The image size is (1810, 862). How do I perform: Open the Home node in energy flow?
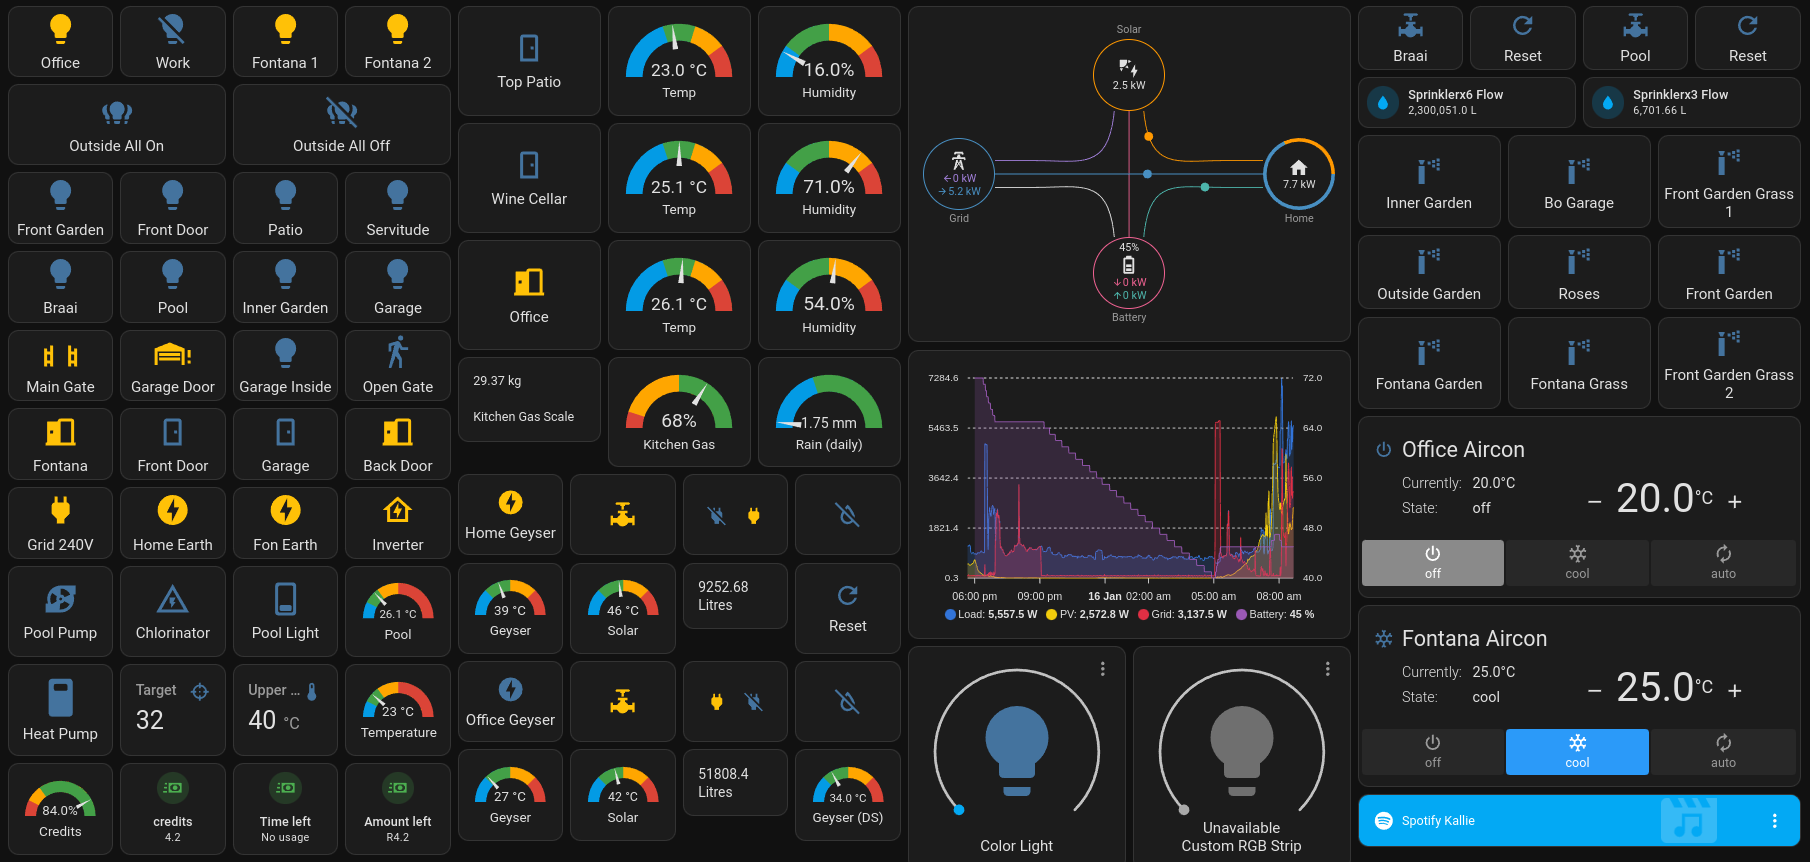(x=1299, y=174)
